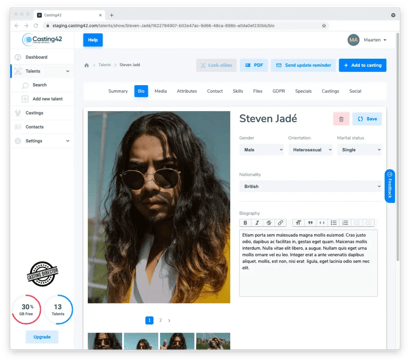This screenshot has height=362, width=410.
Task: Close the Casting42 browser tab
Action: tap(100, 15)
